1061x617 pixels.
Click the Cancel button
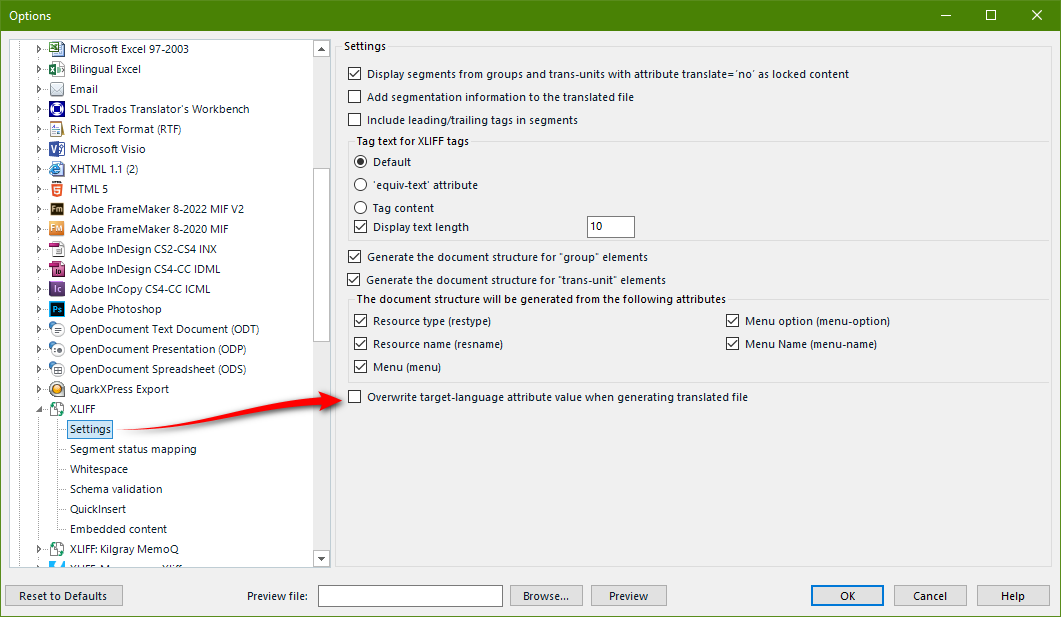click(930, 596)
